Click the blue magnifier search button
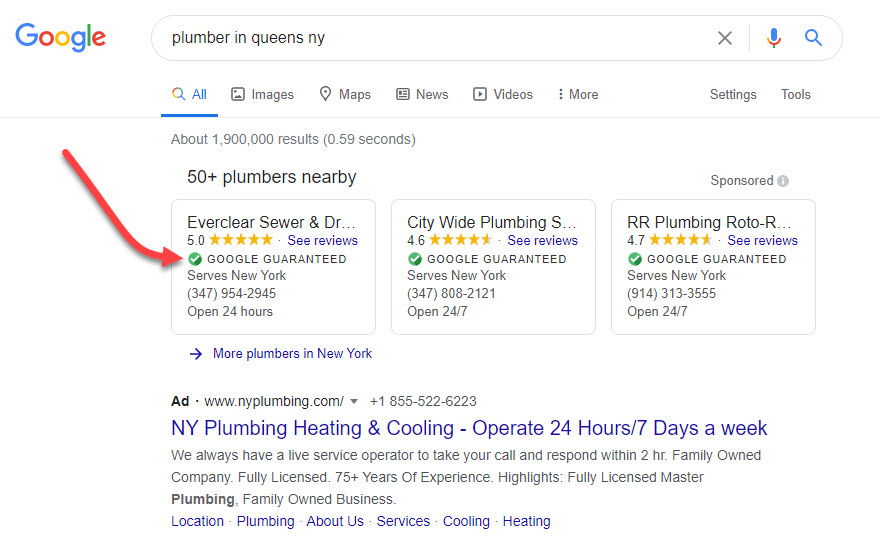The image size is (880, 546). click(x=813, y=38)
